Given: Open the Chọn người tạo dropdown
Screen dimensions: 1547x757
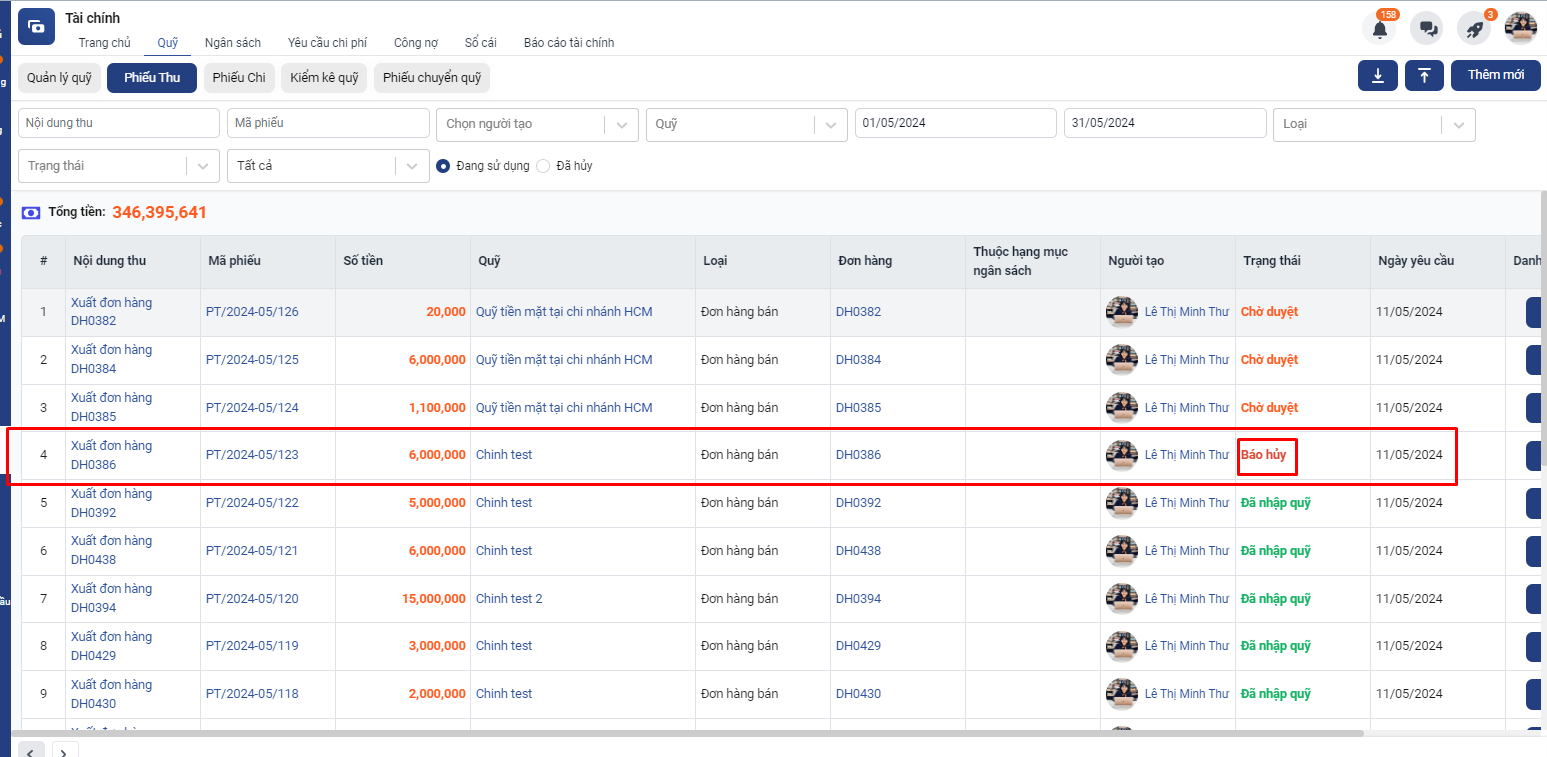Looking at the screenshot, I should [x=537, y=124].
